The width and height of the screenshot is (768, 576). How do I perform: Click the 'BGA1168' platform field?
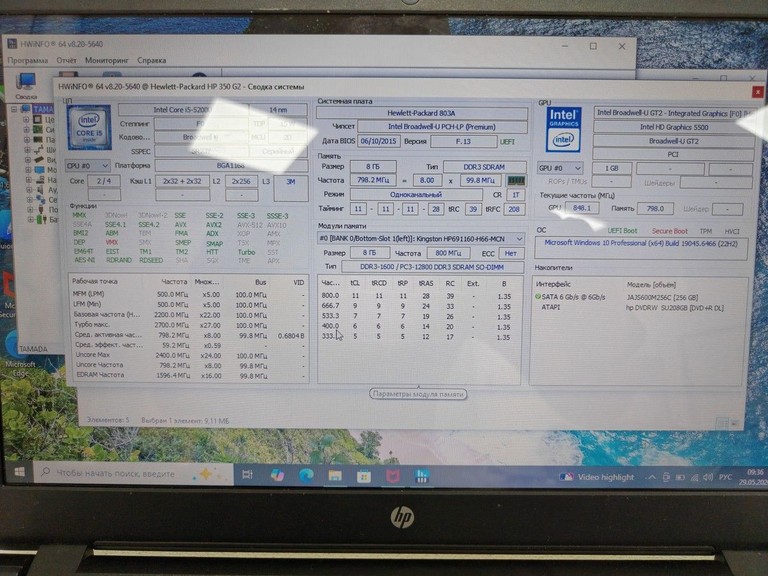[x=231, y=166]
